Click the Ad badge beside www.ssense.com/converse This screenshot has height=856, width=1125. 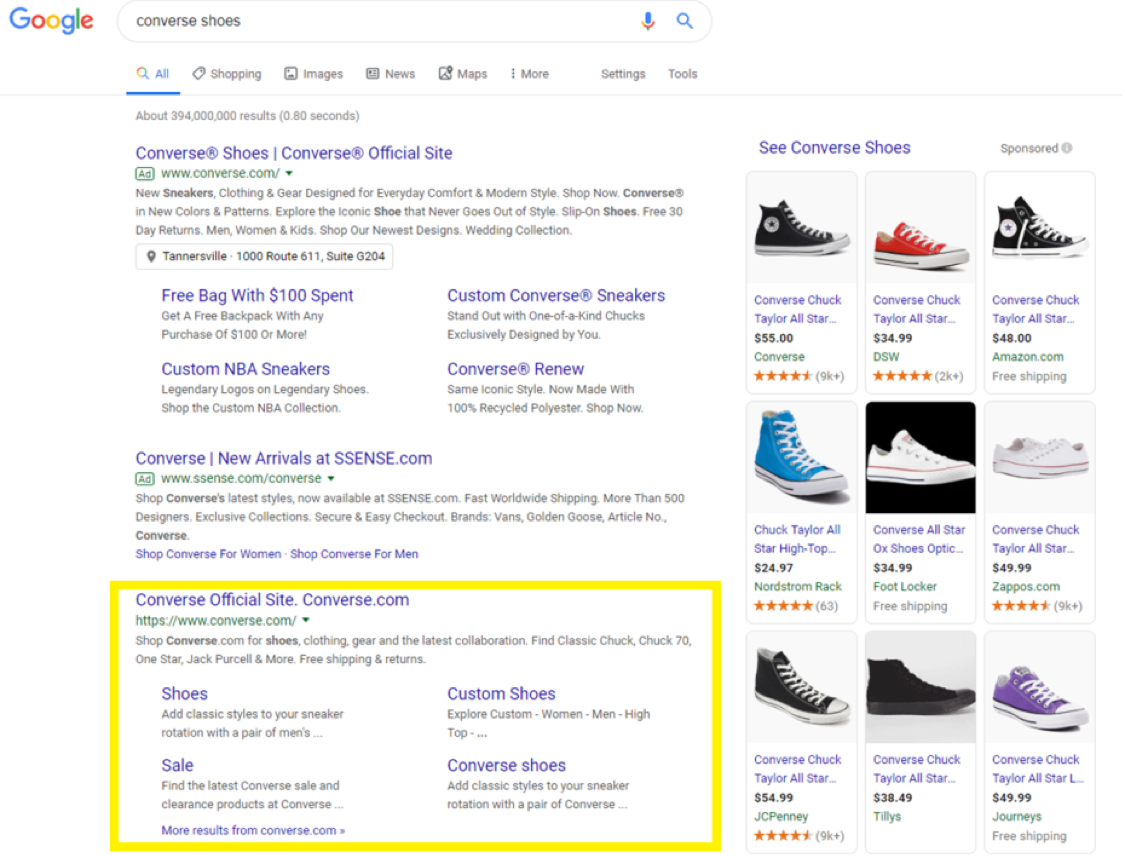(x=145, y=479)
